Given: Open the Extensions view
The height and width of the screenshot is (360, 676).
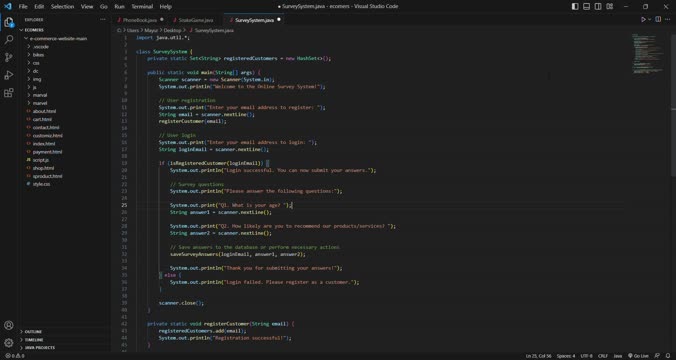Looking at the screenshot, I should click(x=9, y=93).
